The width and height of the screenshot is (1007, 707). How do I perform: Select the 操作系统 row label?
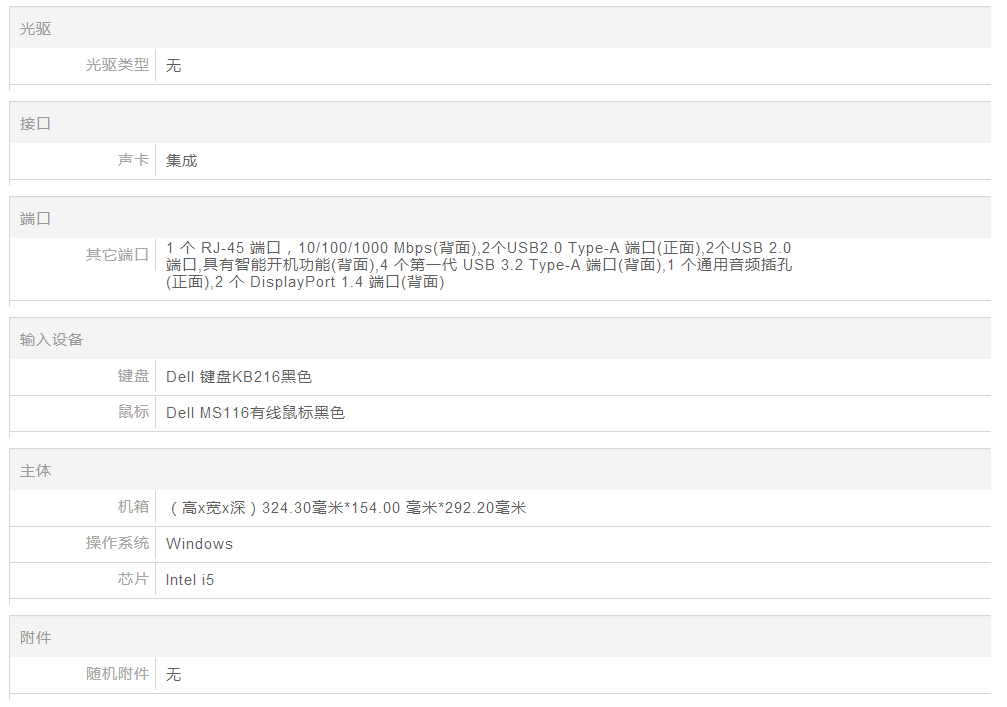(117, 543)
